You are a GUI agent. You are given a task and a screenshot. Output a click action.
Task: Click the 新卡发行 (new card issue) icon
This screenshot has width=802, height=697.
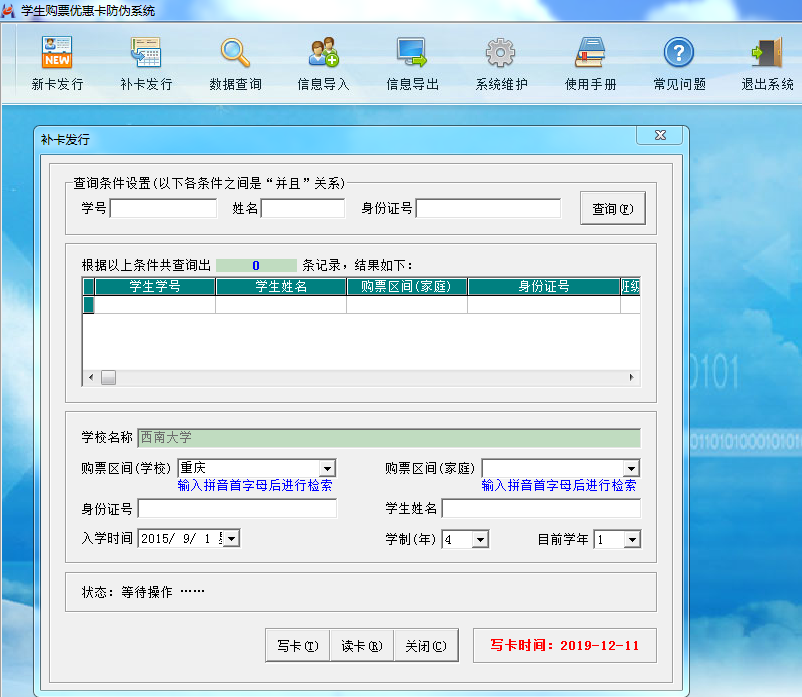click(x=57, y=53)
